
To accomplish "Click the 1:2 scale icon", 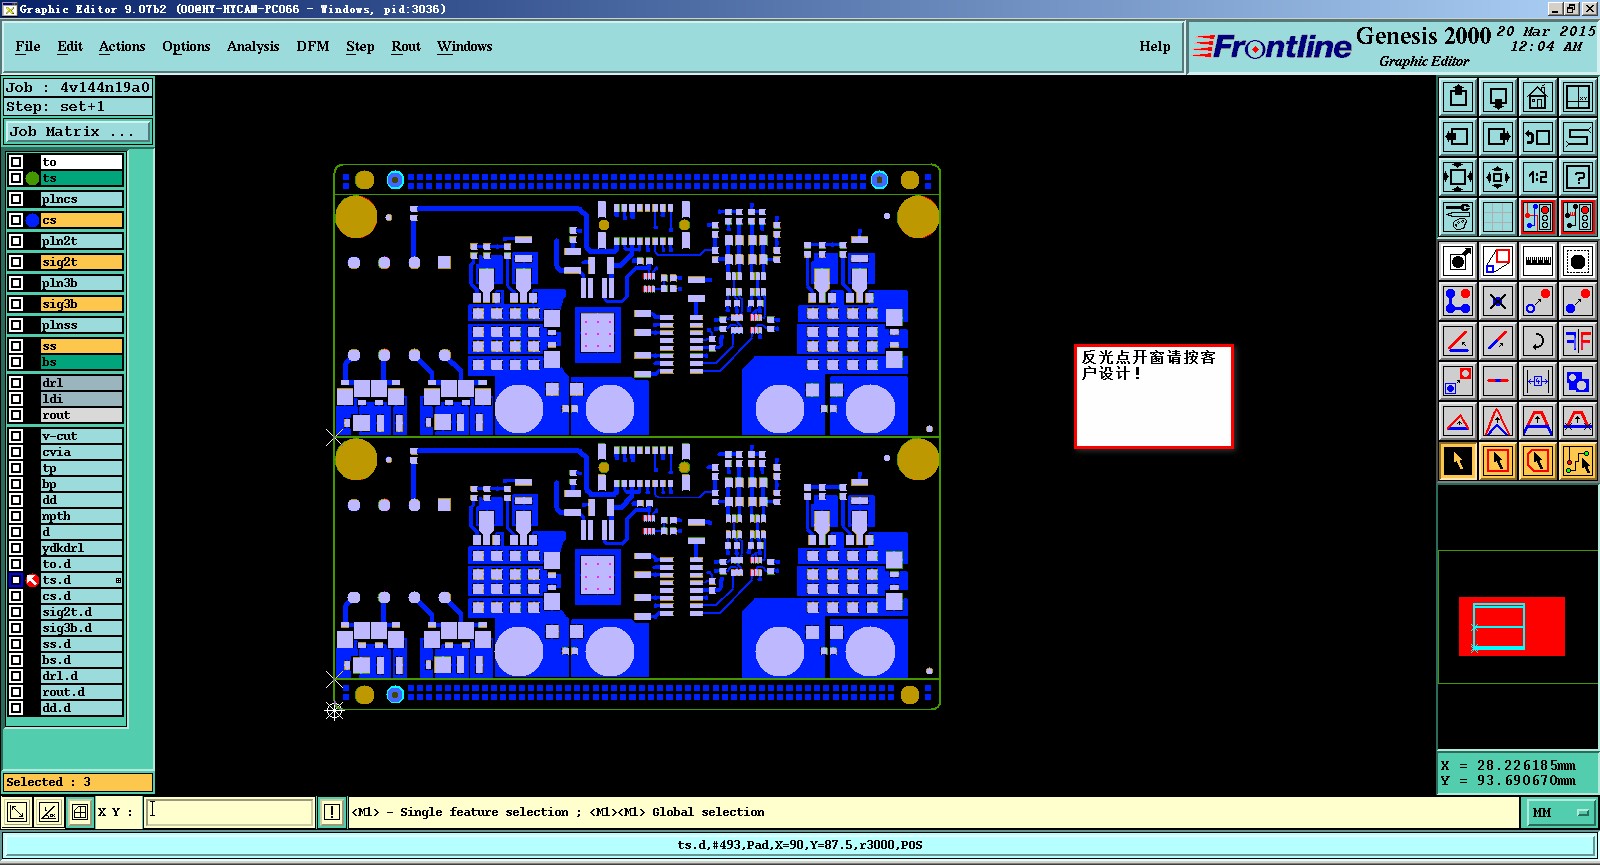I will 1538,177.
